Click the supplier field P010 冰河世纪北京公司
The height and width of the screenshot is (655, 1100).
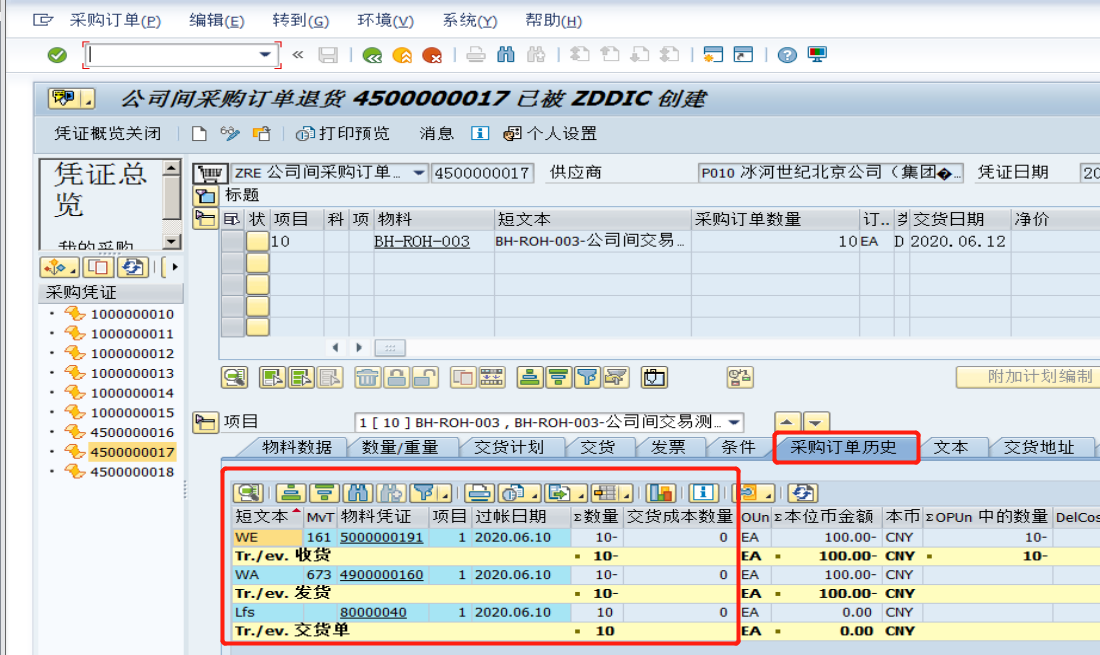831,173
